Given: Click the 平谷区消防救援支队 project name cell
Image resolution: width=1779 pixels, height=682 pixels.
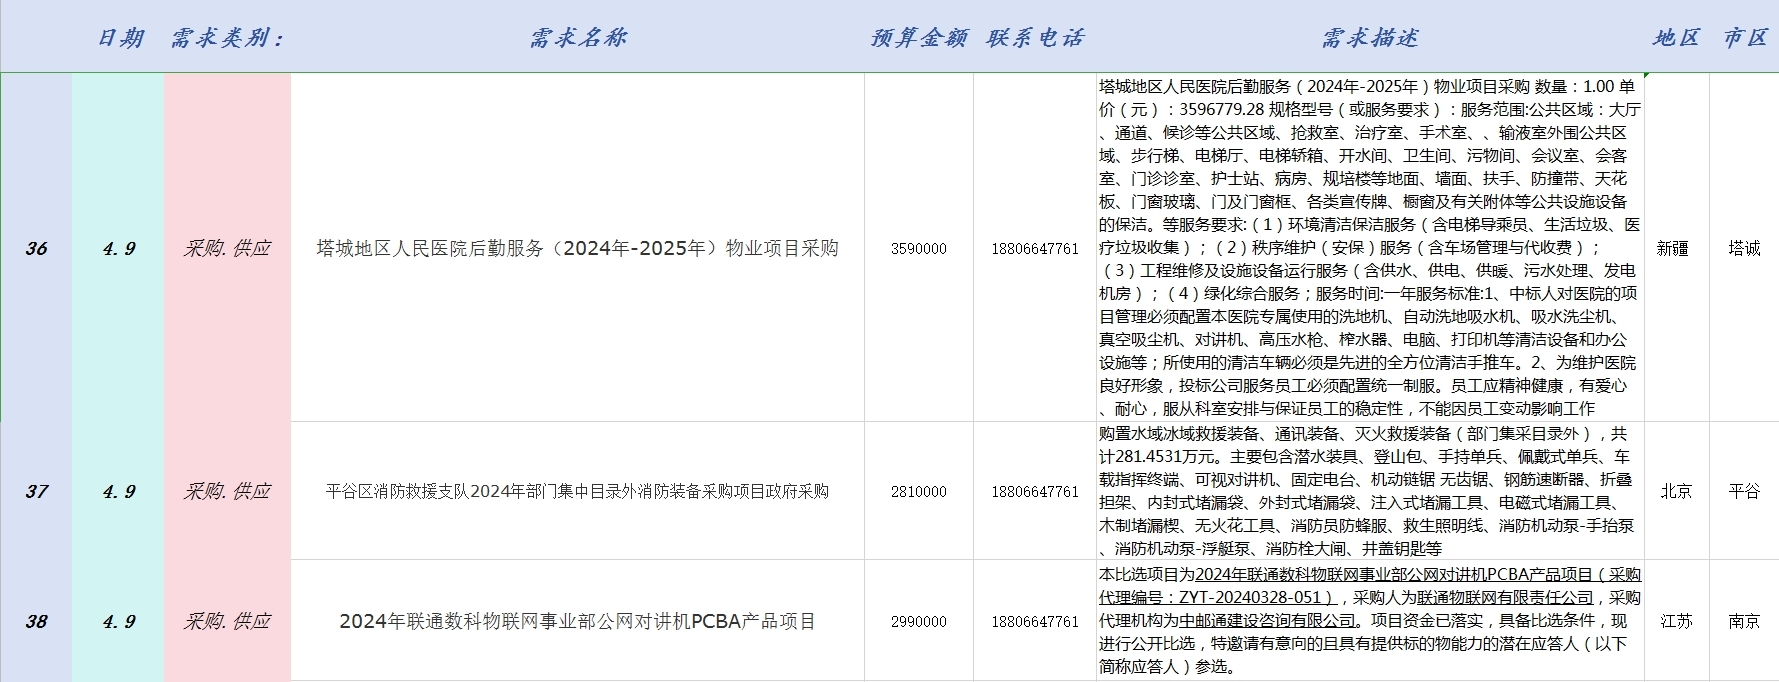Looking at the screenshot, I should click(577, 491).
